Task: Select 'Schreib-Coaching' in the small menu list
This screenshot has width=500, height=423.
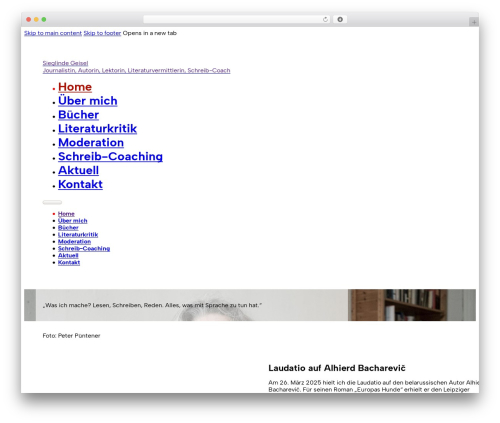Action: [84, 249]
